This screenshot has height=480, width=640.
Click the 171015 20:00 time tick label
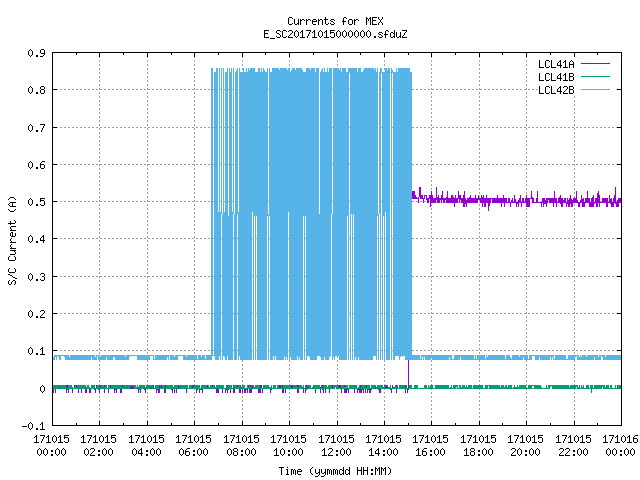click(526, 446)
